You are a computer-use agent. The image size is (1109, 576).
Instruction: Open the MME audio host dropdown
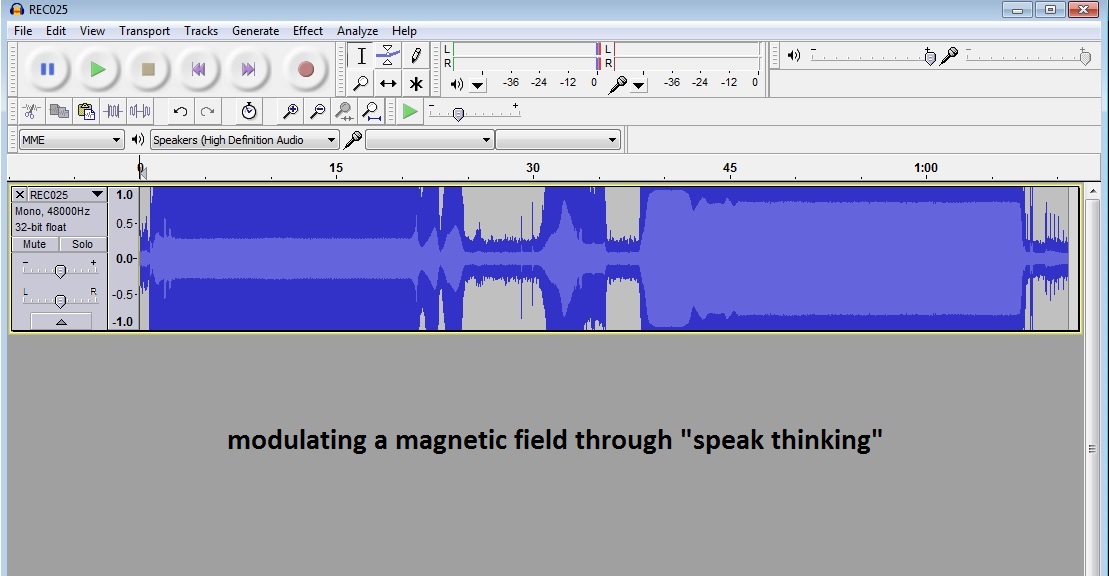point(71,140)
